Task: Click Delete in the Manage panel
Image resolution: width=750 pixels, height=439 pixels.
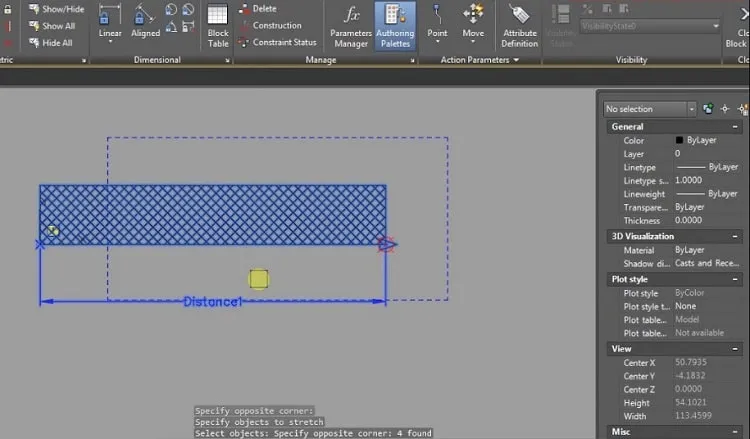Action: (x=258, y=9)
